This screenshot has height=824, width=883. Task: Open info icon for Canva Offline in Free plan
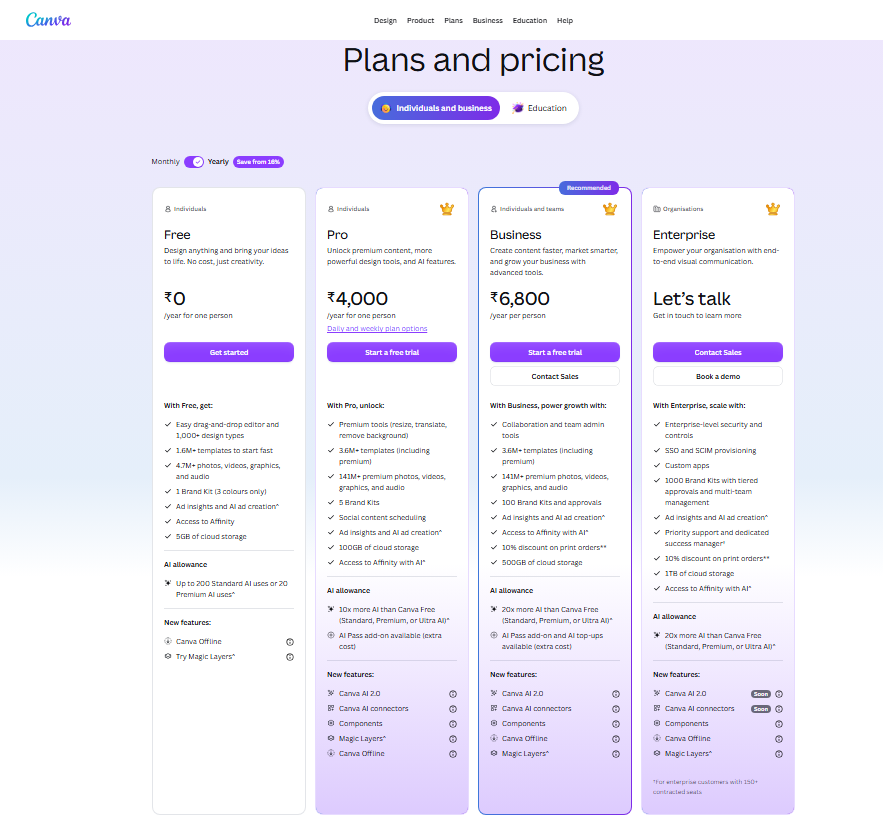289,642
